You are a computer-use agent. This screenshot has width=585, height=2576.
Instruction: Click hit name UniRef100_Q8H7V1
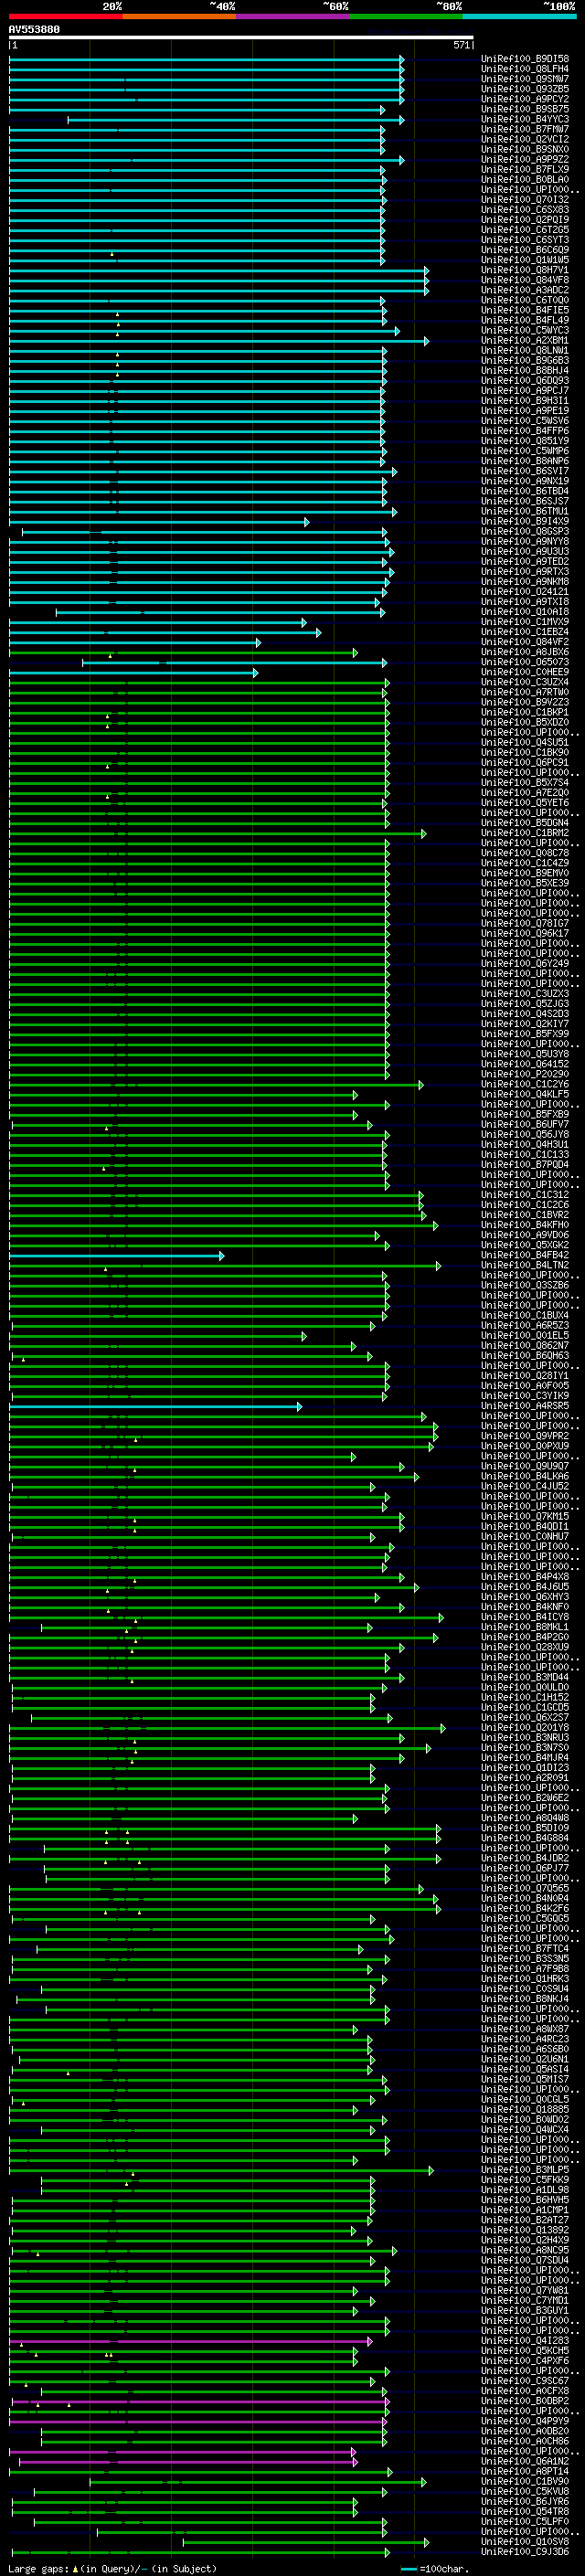click(525, 270)
